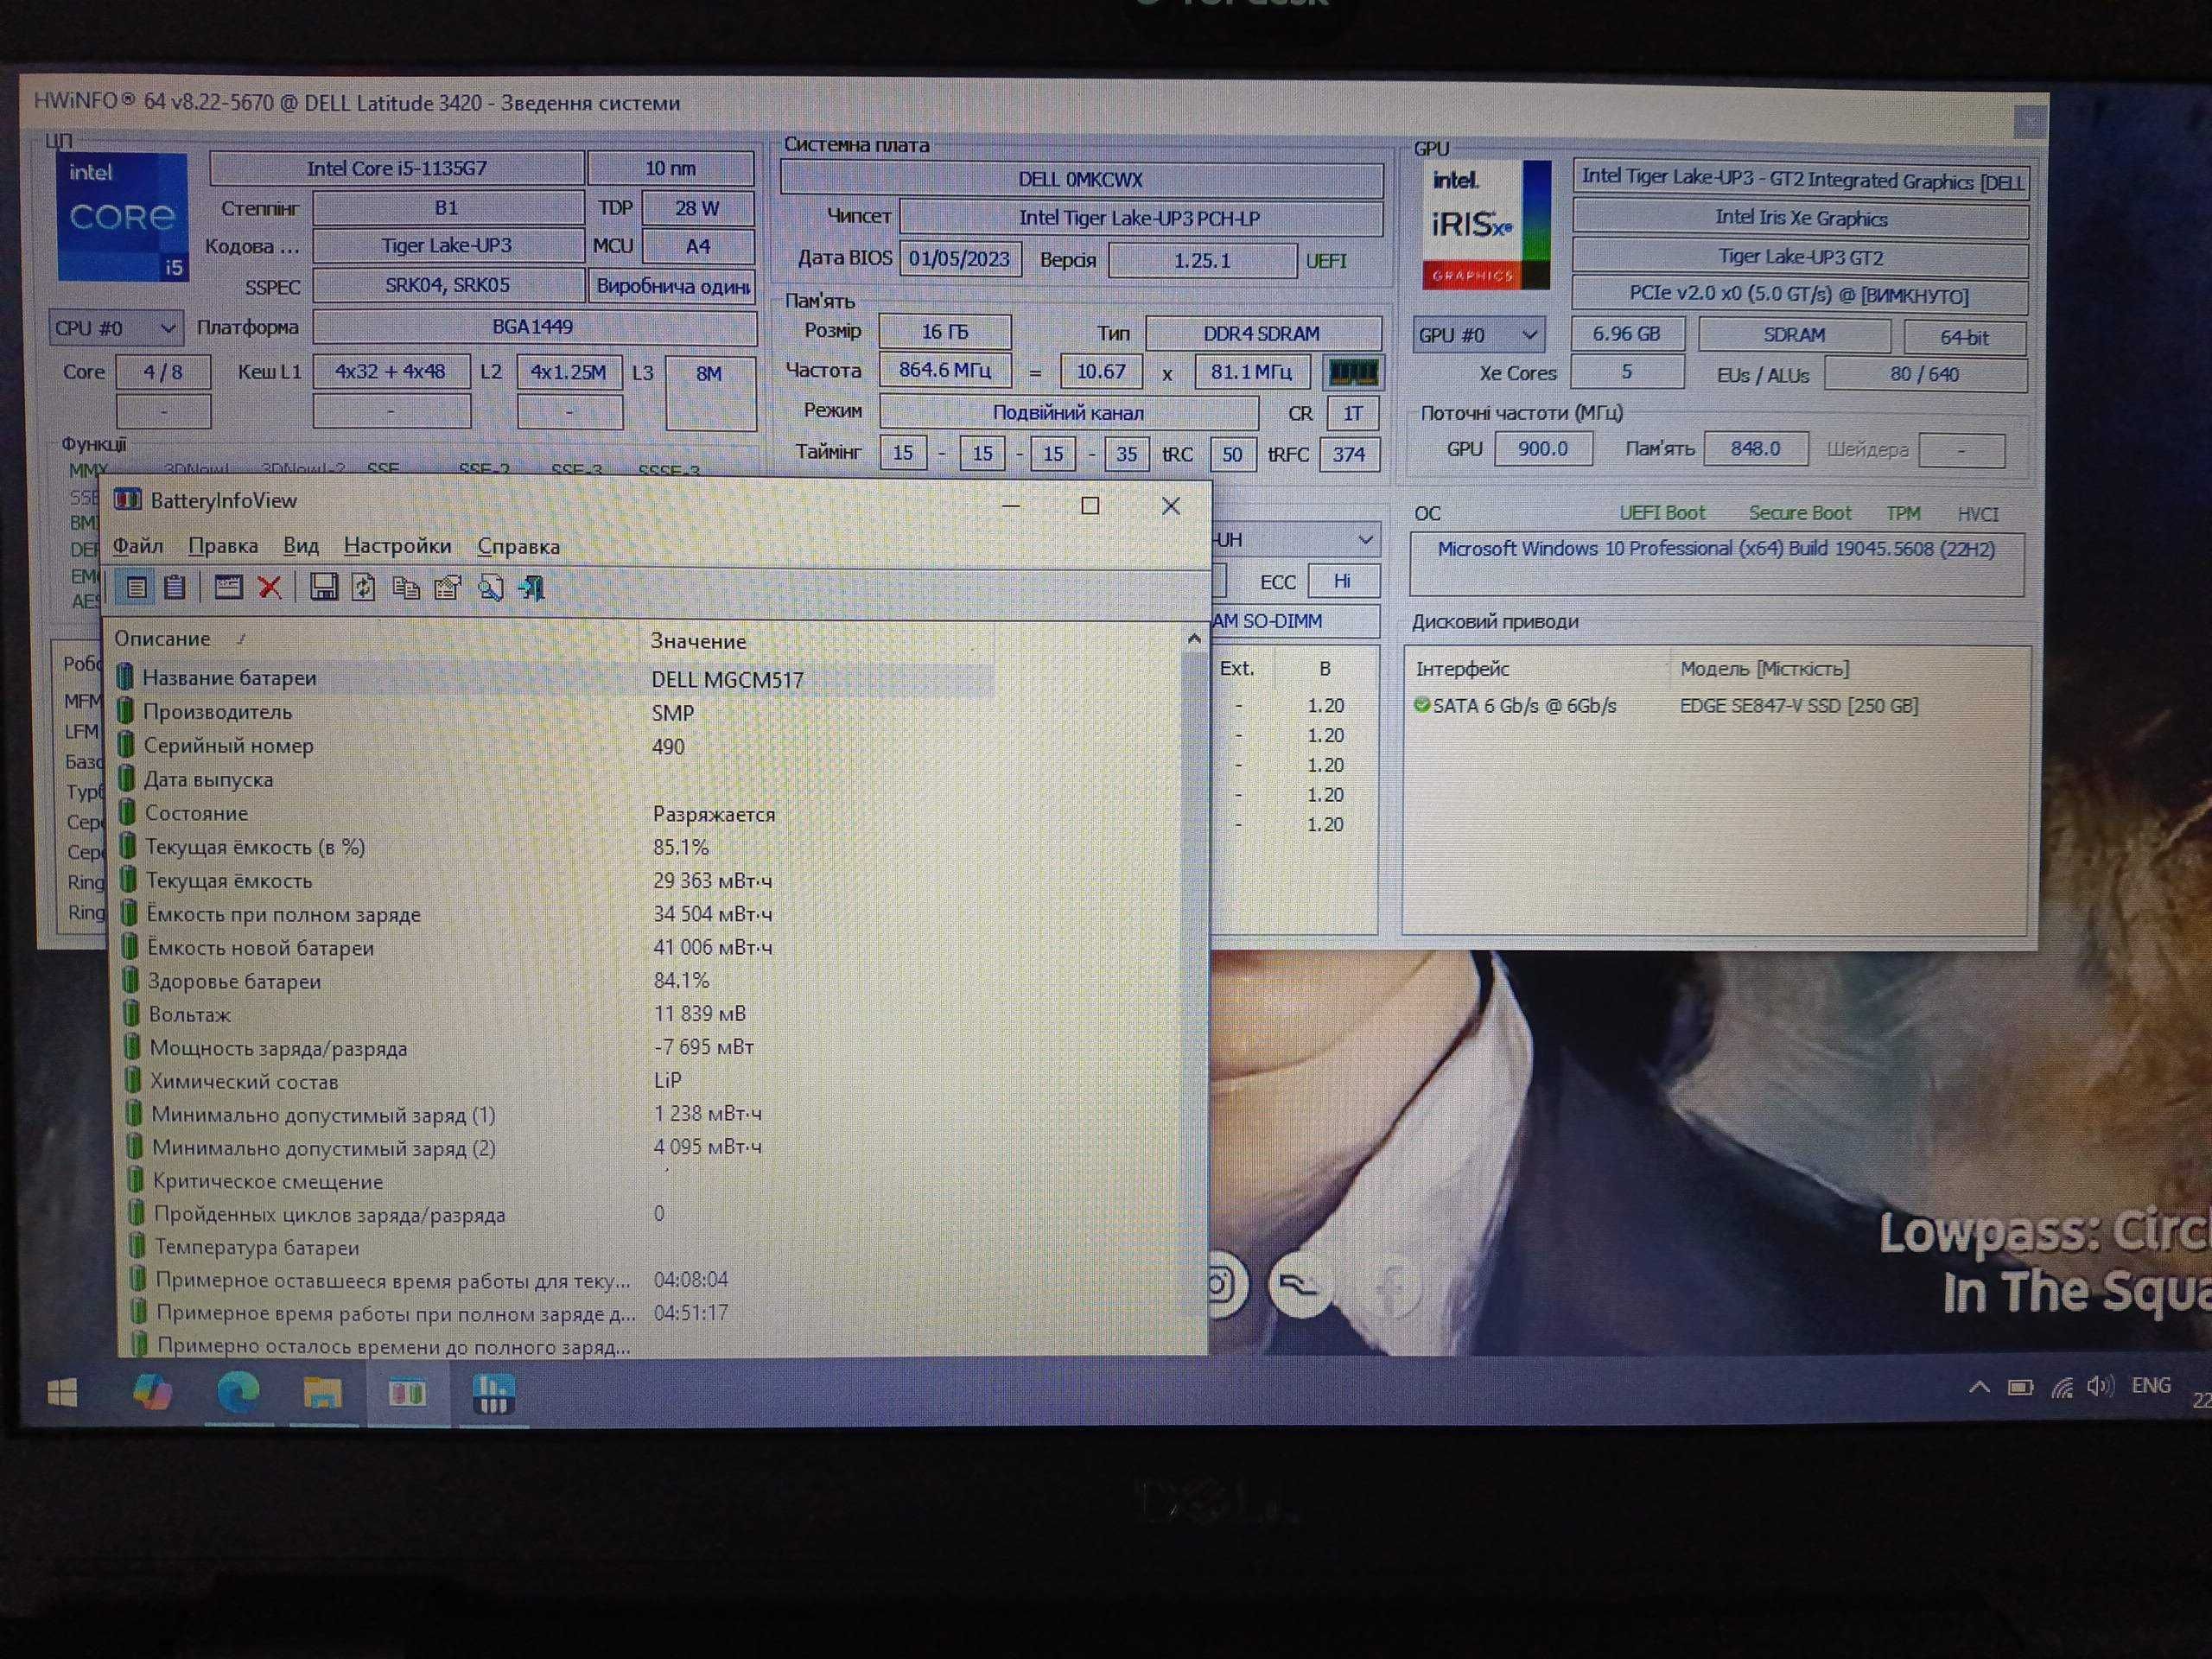Open properties via toolbar icon
2212x1659 pixels.
pyautogui.click(x=447, y=588)
